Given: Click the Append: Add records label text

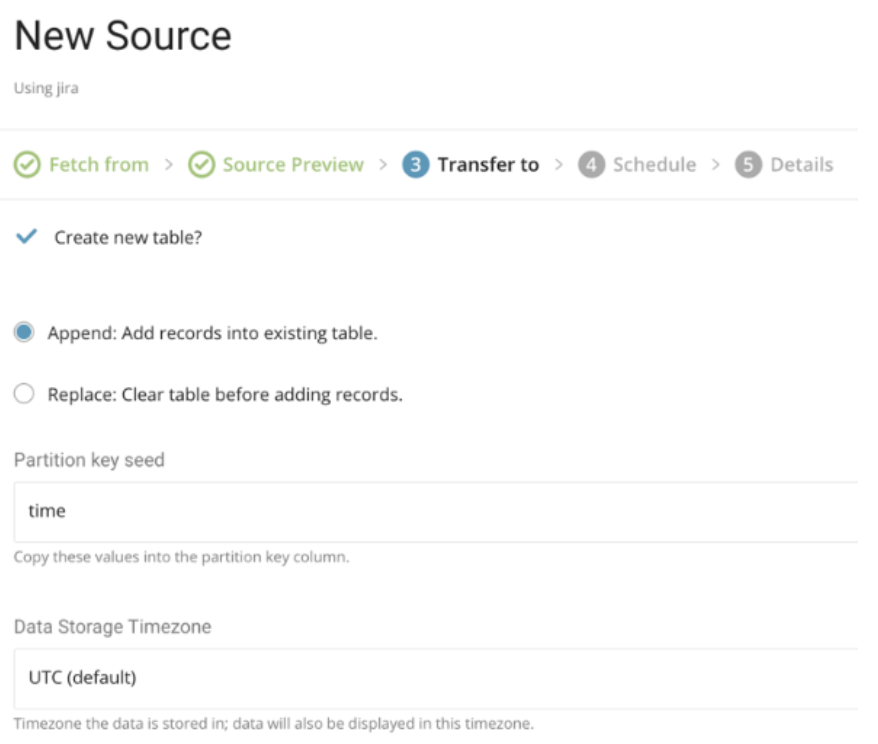Looking at the screenshot, I should pos(212,334).
